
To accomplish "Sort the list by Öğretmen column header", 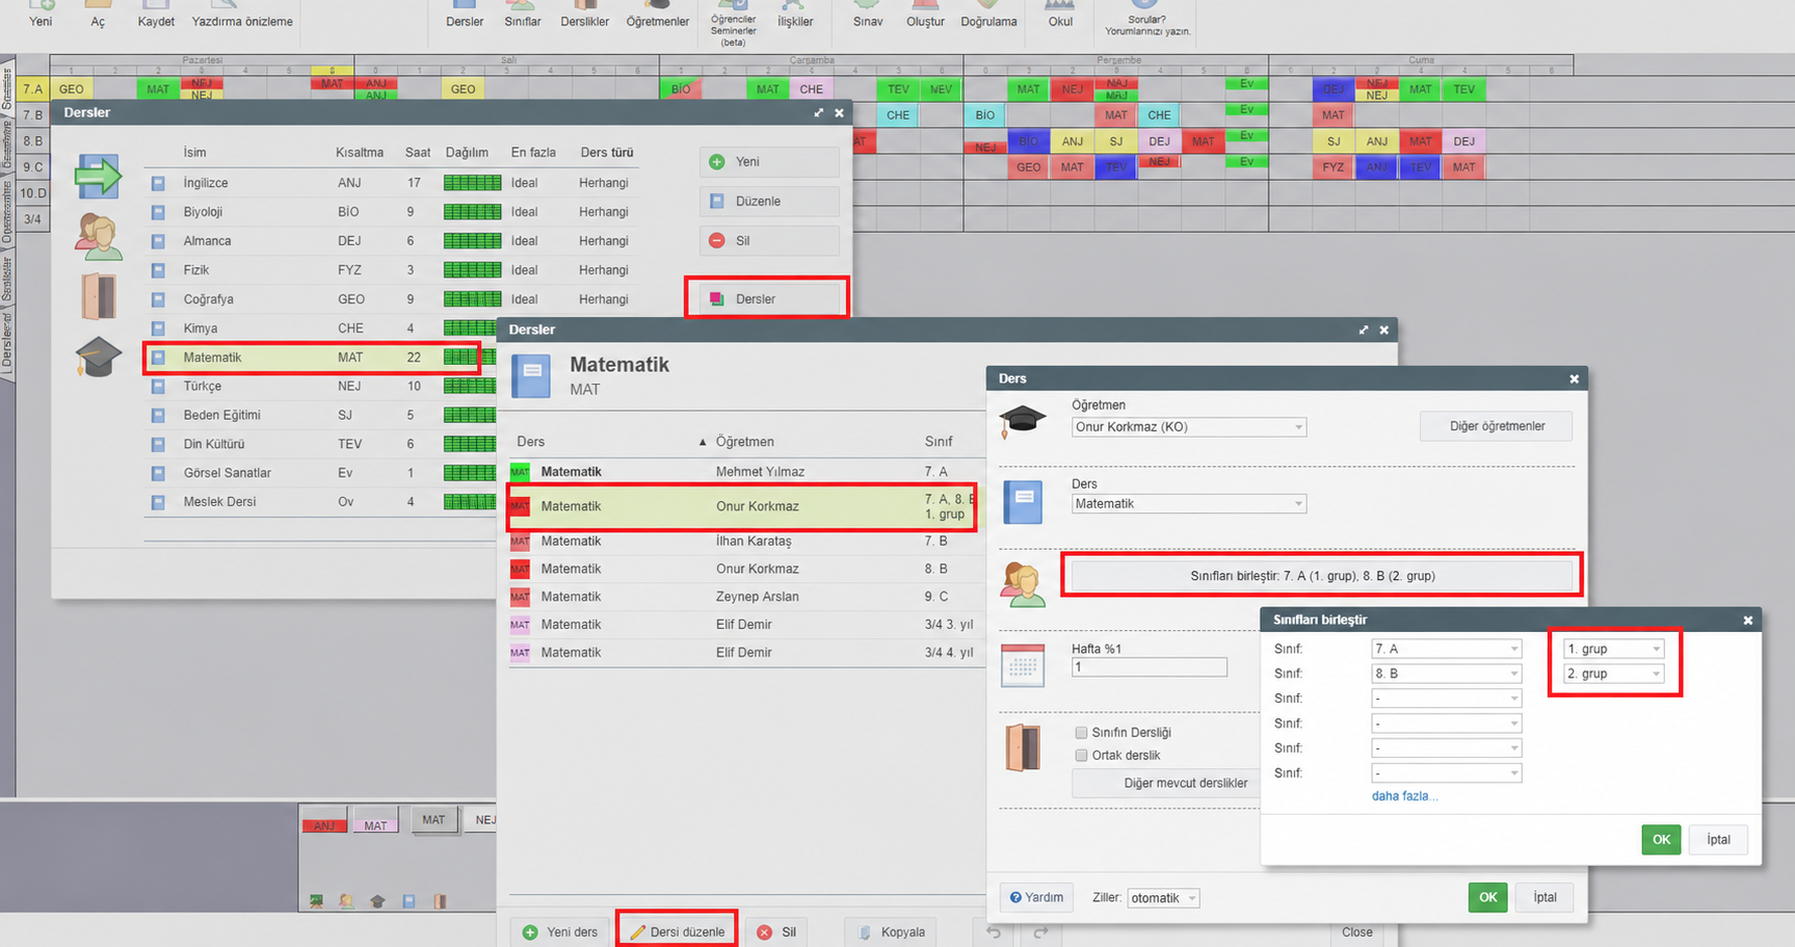I will tap(744, 441).
